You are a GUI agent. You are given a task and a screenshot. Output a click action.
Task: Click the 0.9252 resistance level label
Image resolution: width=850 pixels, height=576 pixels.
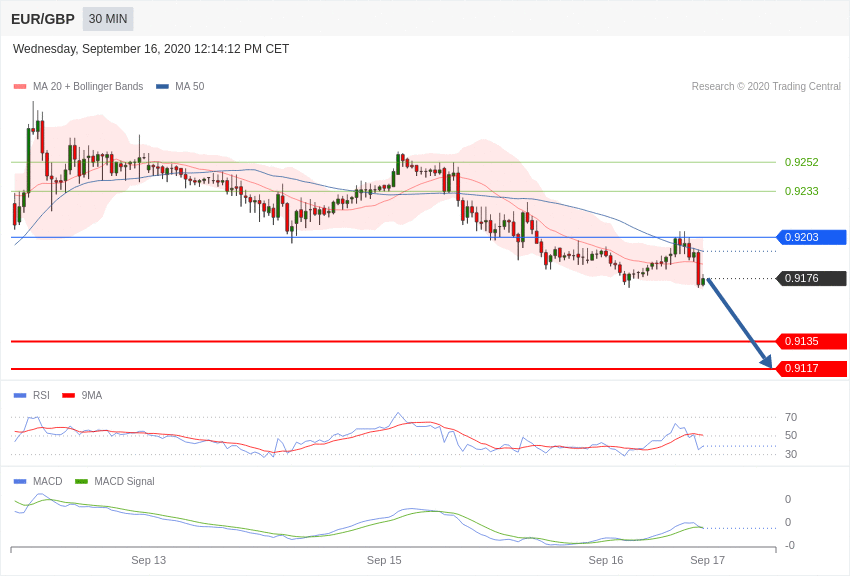point(801,162)
